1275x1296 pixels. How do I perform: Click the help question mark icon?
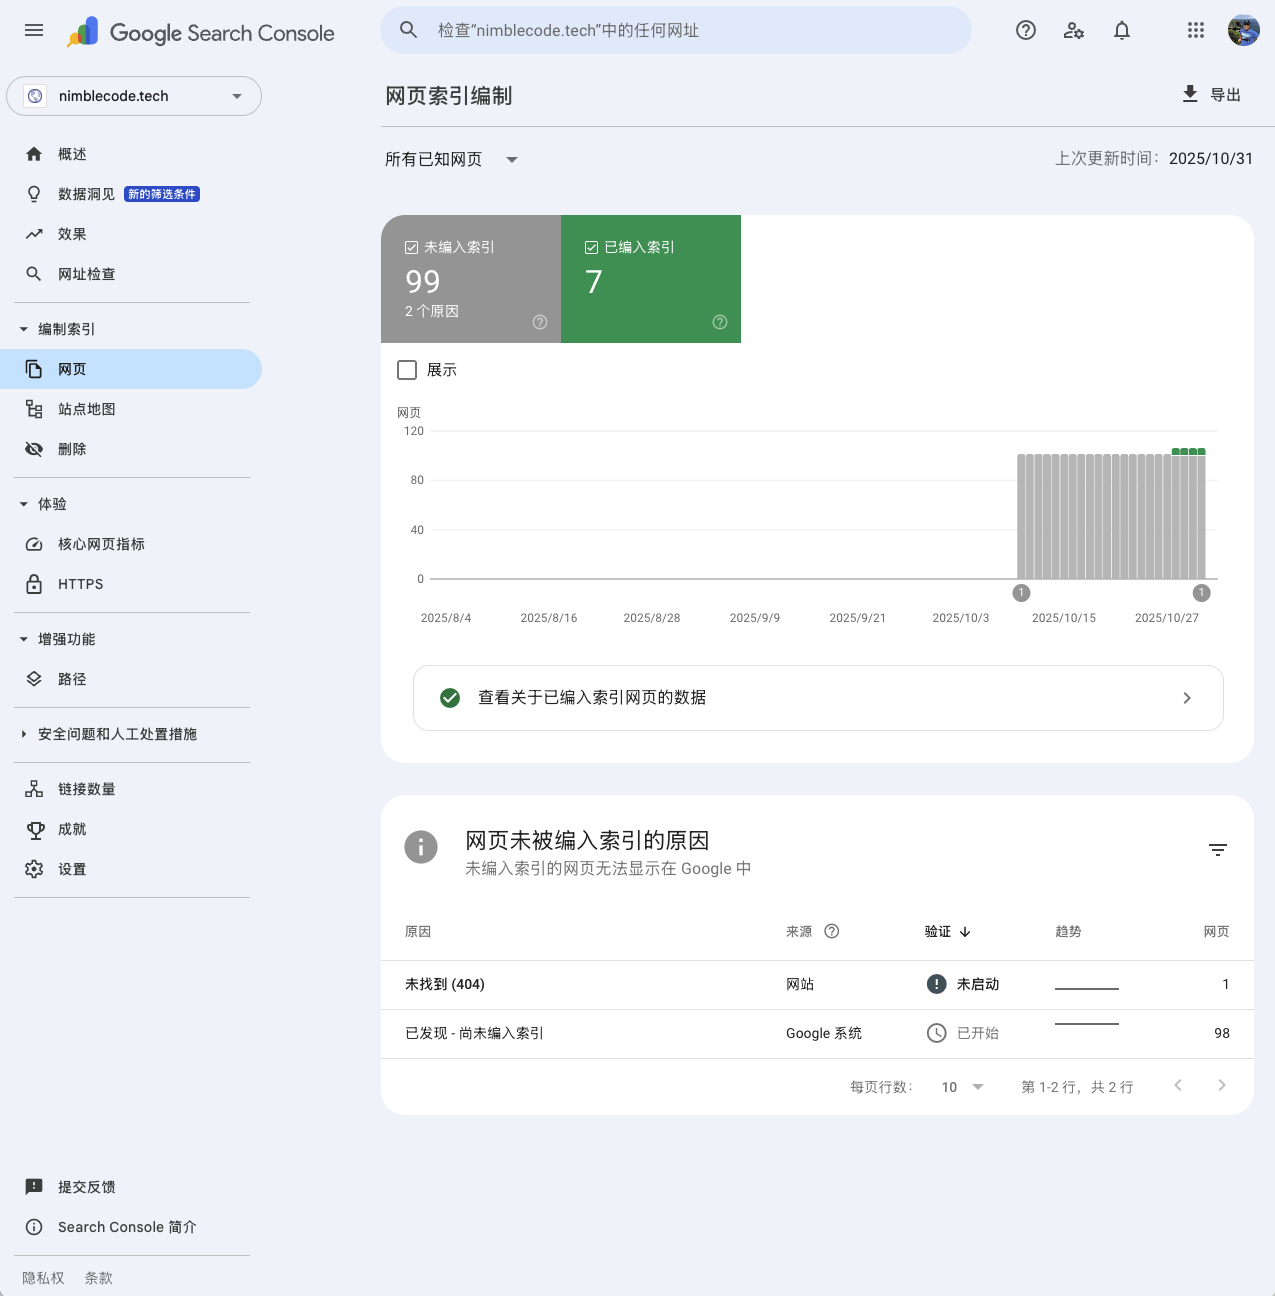1025,30
